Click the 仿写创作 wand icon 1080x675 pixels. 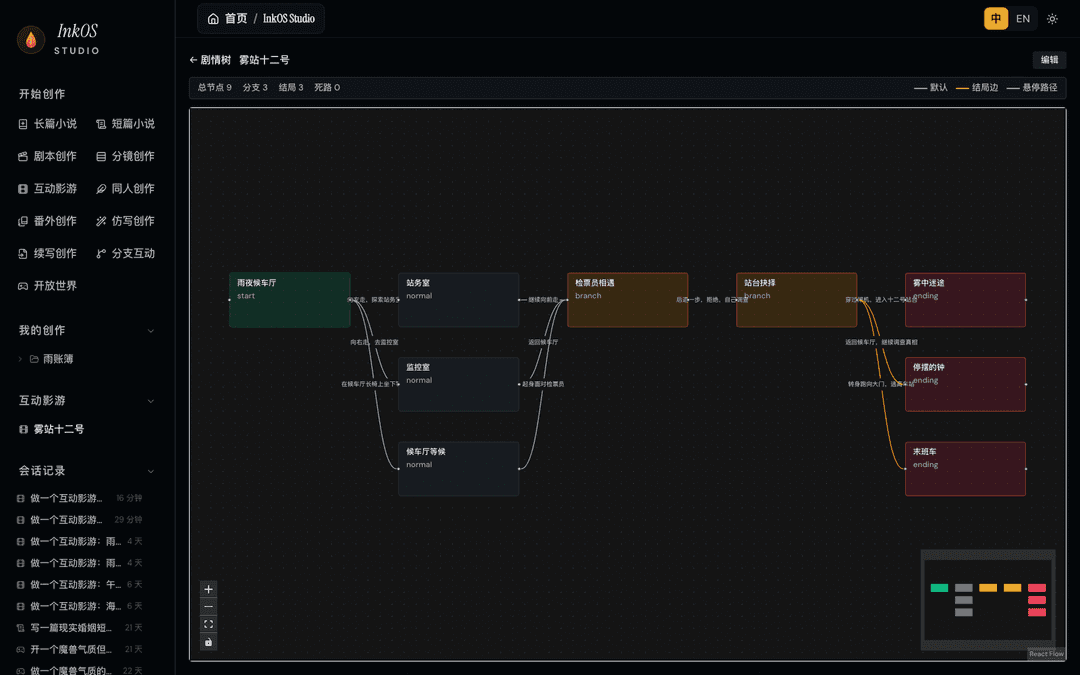pos(101,221)
